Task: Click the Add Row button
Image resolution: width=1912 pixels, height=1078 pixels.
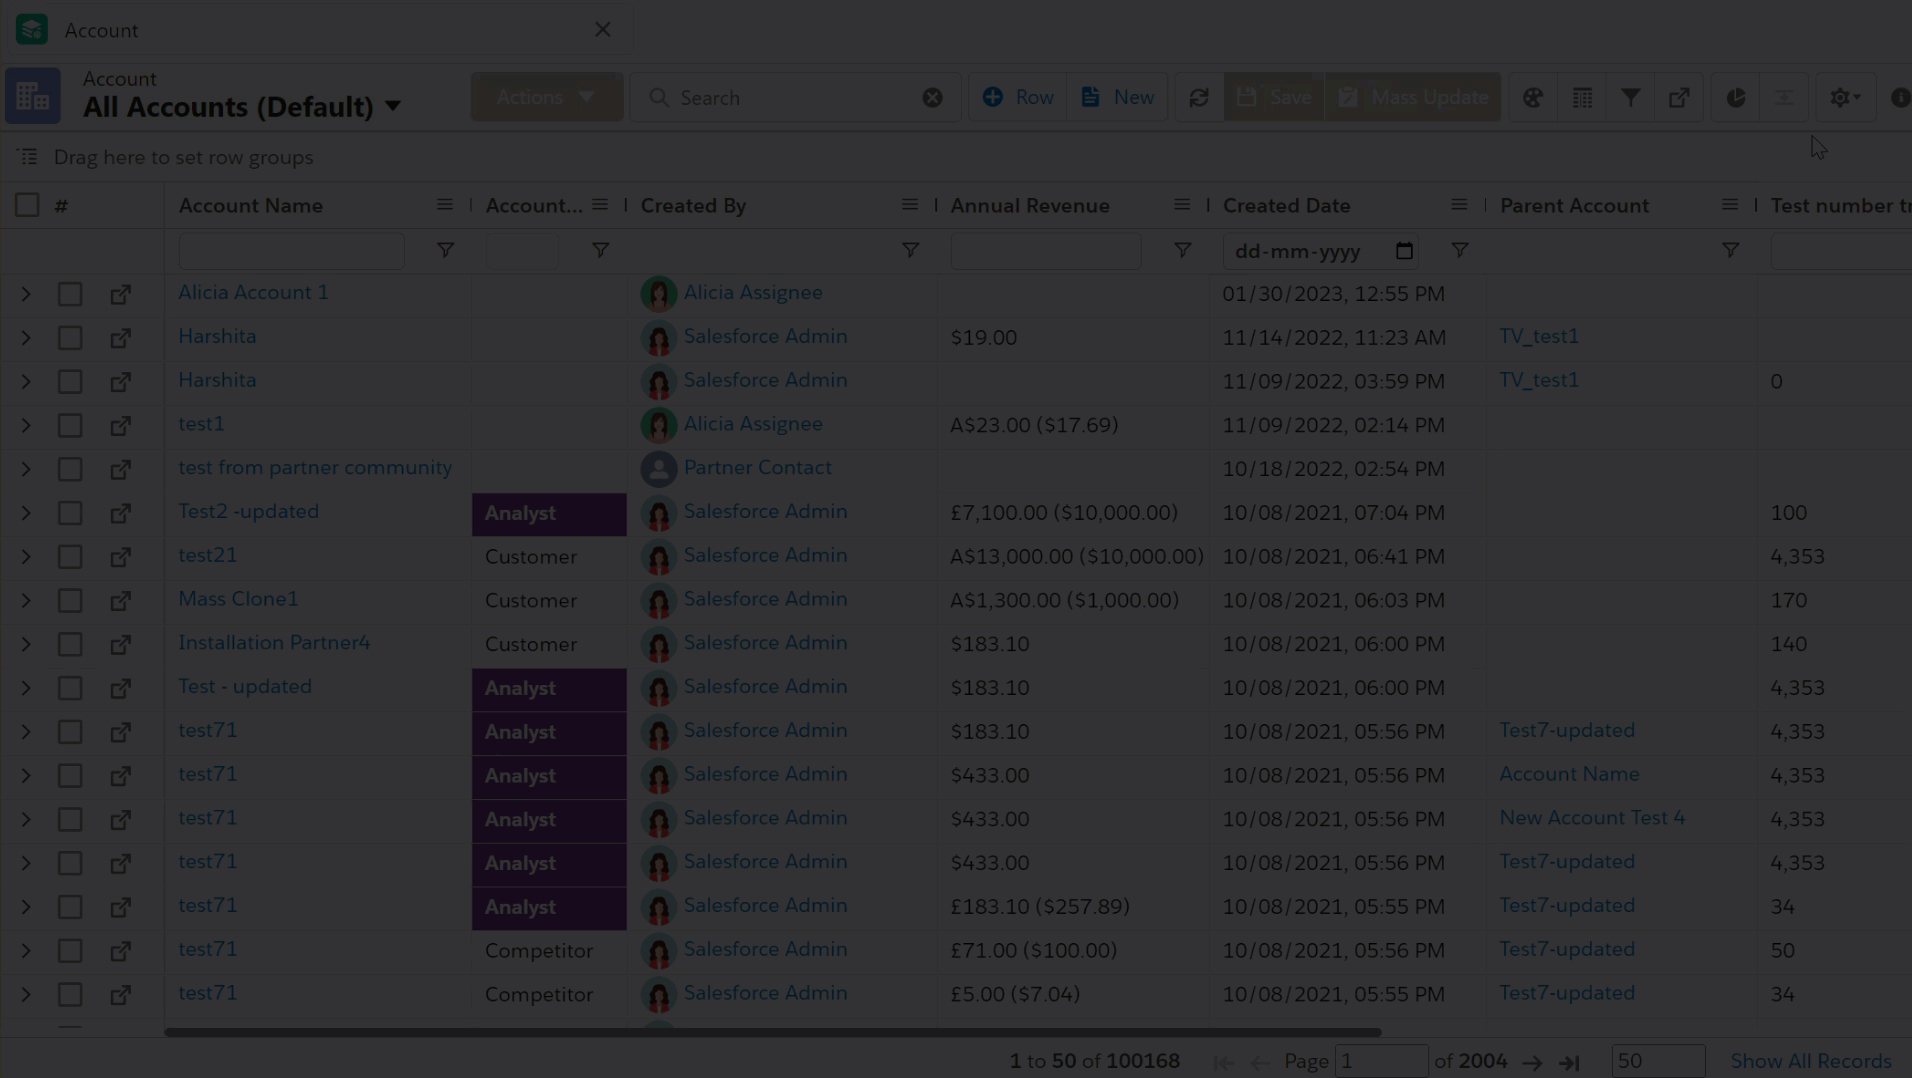Action: point(1018,97)
